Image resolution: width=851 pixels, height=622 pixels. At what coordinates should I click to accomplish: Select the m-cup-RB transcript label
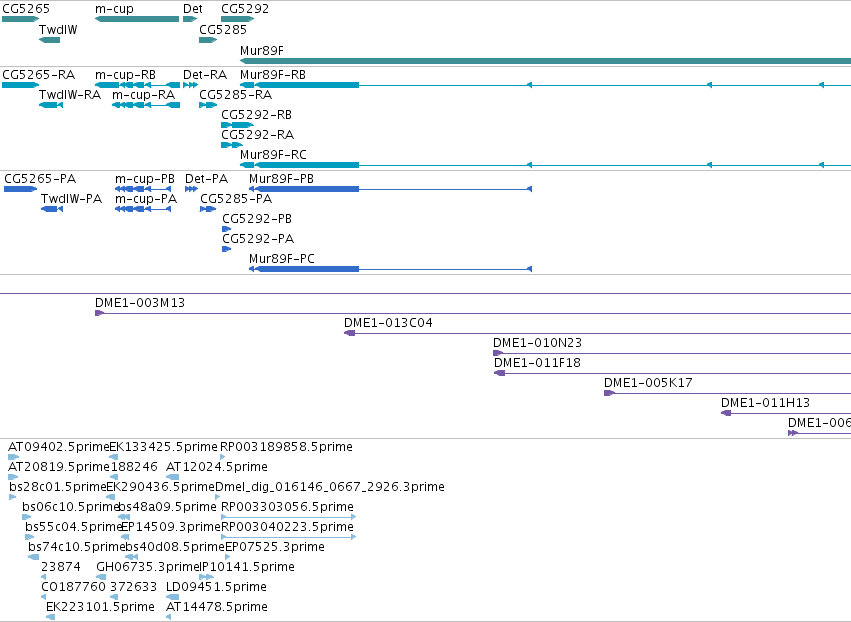(125, 75)
